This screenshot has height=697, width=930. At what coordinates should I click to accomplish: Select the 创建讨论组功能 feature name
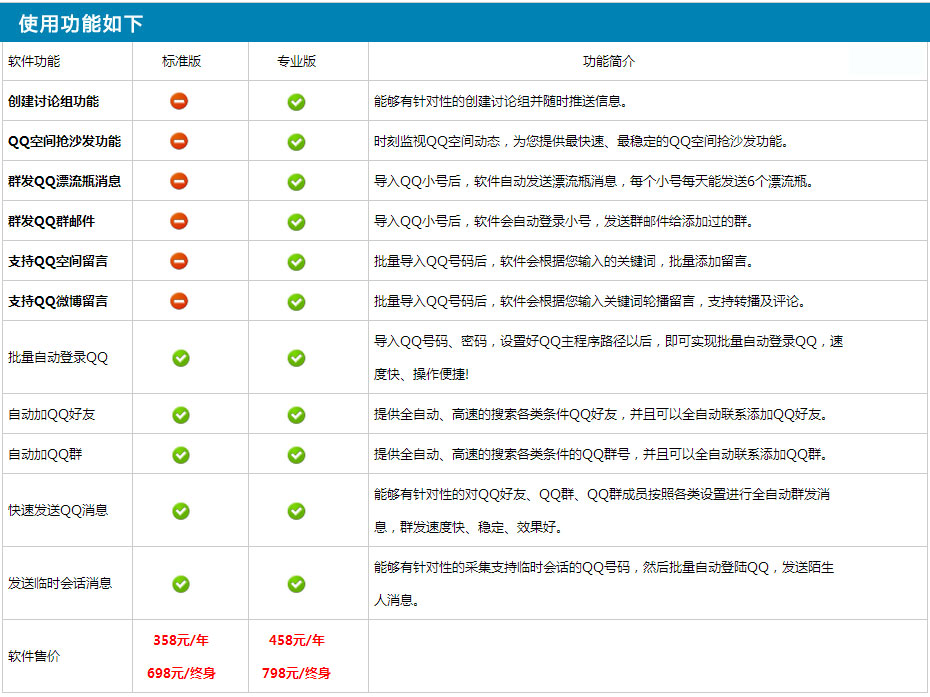[x=53, y=101]
